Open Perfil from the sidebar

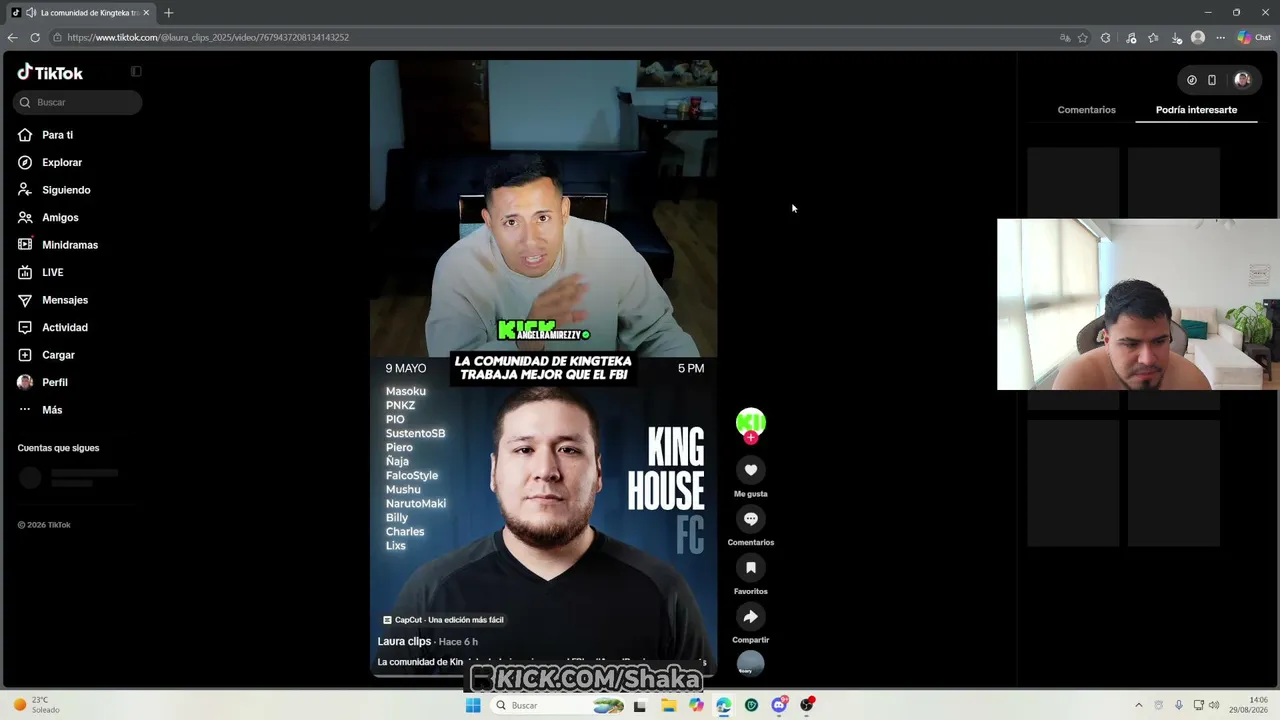[x=43, y=382]
